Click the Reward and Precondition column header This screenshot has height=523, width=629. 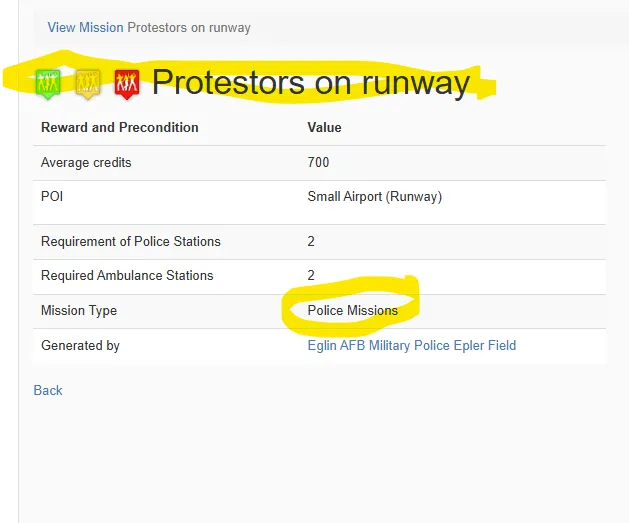click(120, 128)
